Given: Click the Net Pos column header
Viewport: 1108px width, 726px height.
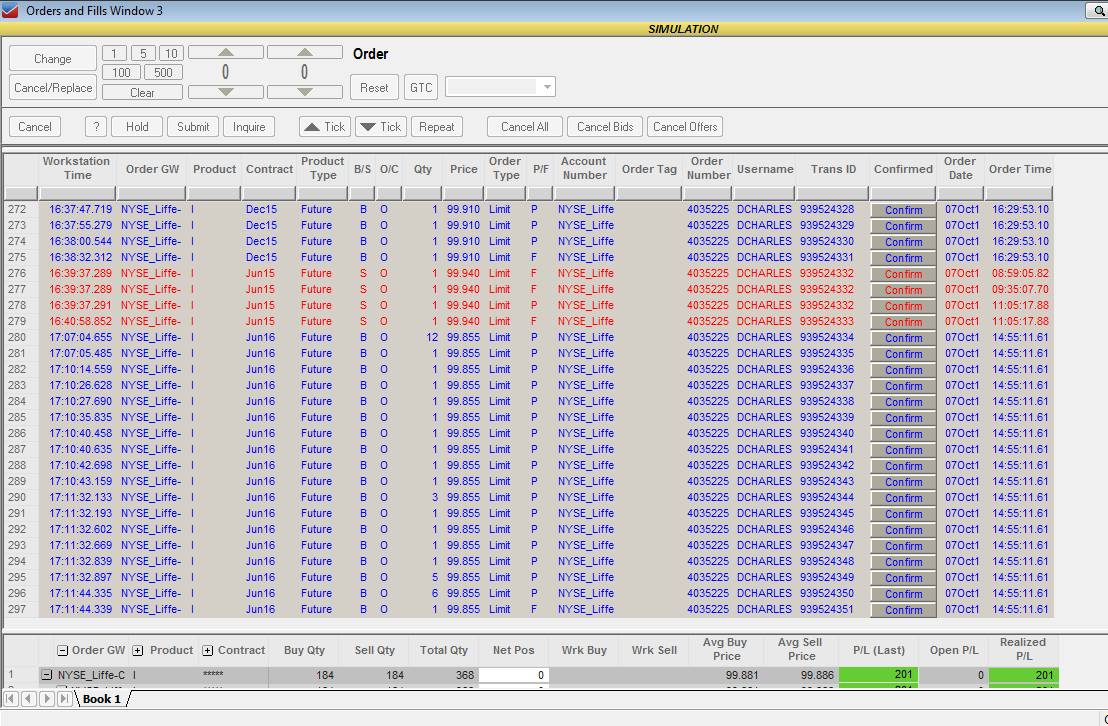Looking at the screenshot, I should click(x=514, y=650).
